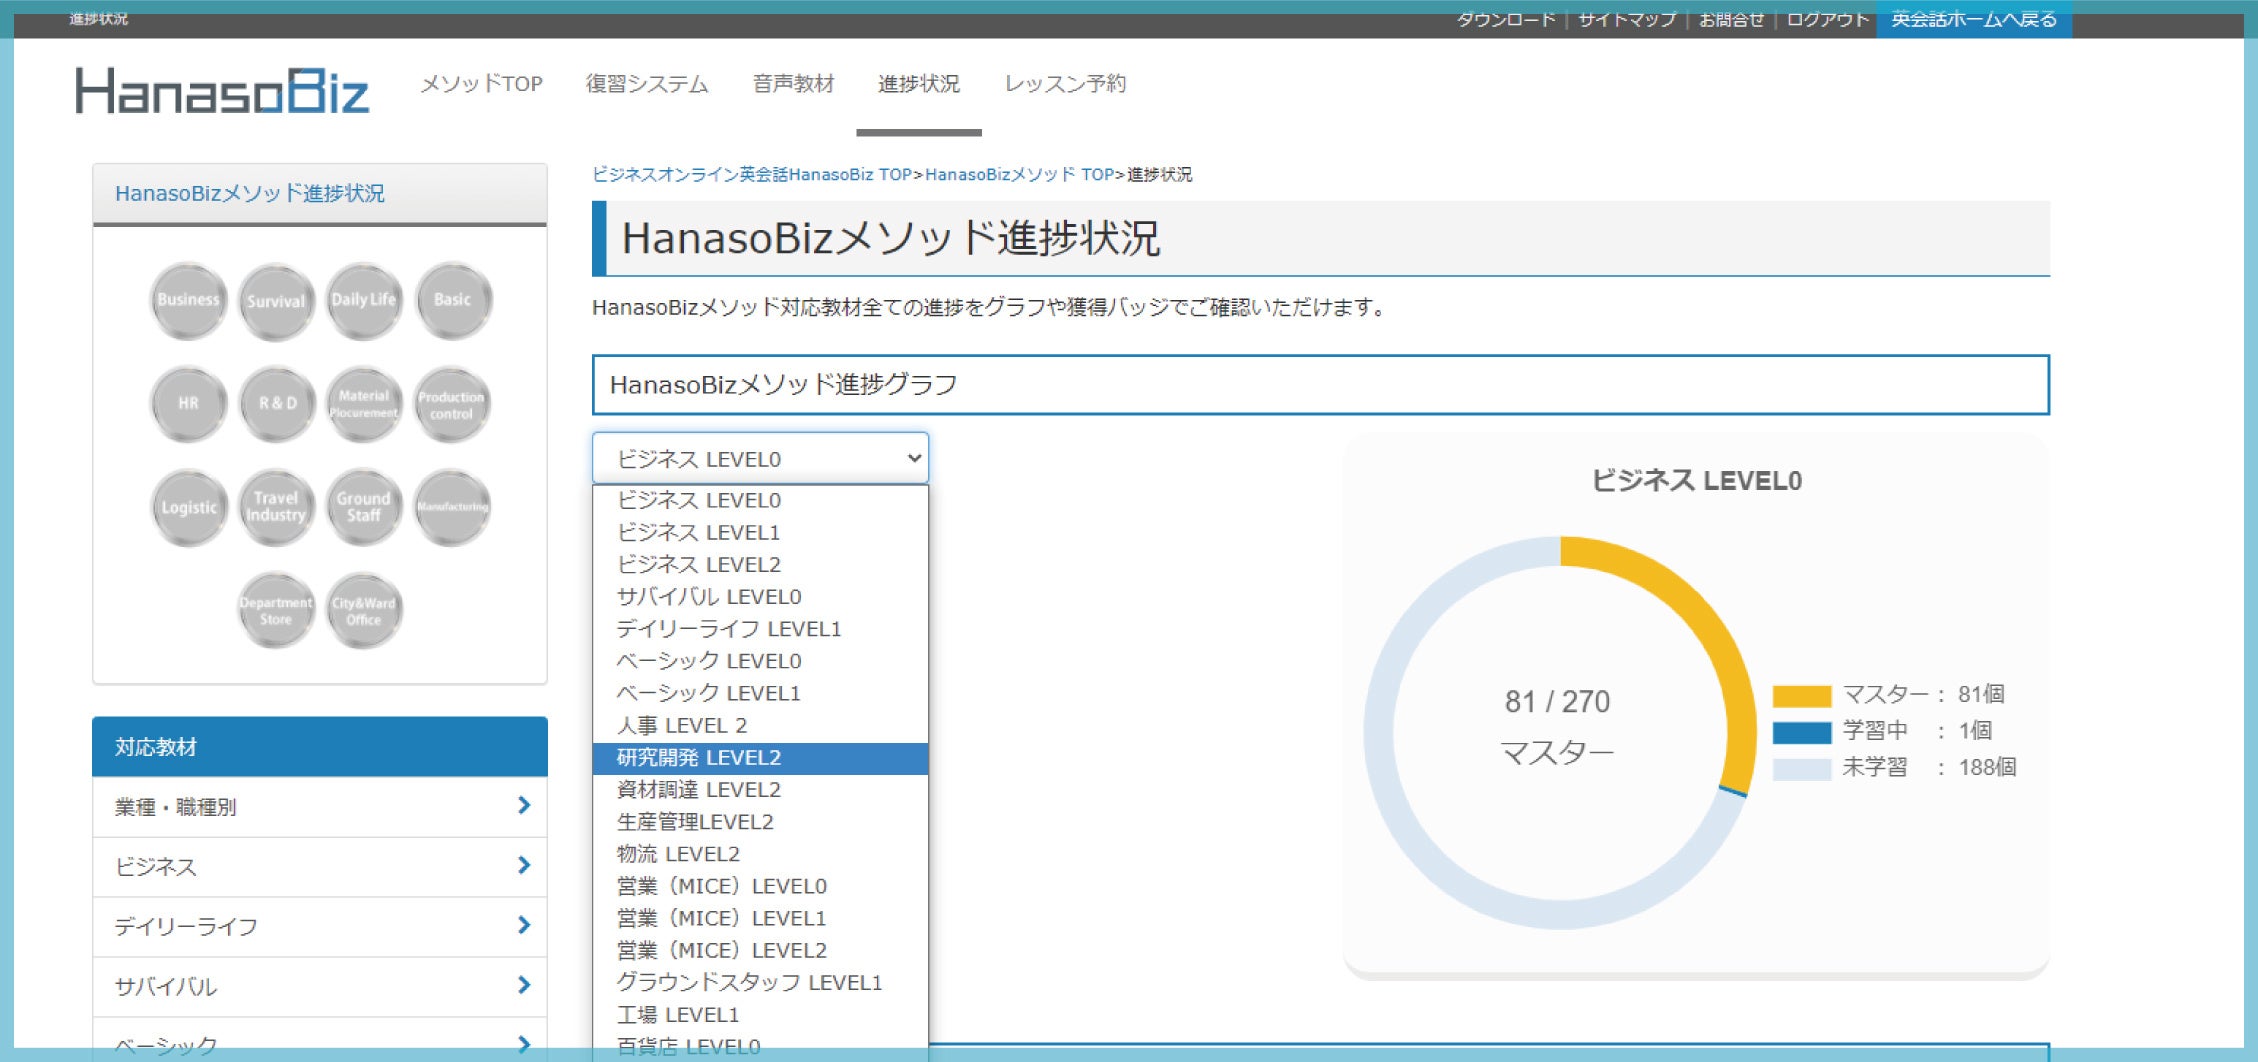Select グラウンドスタッフ LEVEL1 option
The image size is (2258, 1062).
click(x=760, y=983)
